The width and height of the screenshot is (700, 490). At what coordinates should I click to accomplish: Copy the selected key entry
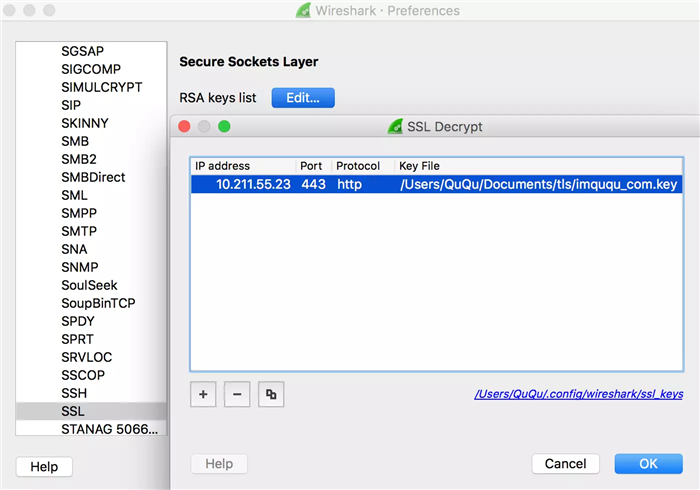271,394
